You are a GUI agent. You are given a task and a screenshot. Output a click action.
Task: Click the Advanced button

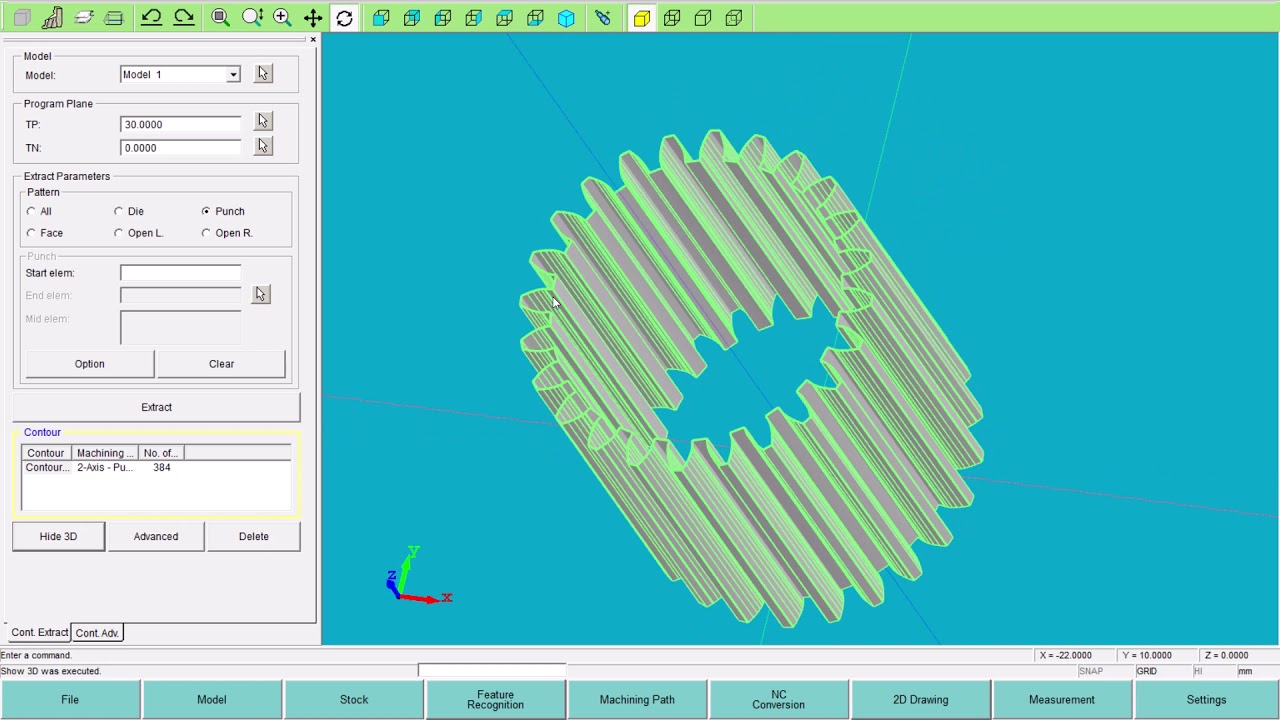[156, 537]
